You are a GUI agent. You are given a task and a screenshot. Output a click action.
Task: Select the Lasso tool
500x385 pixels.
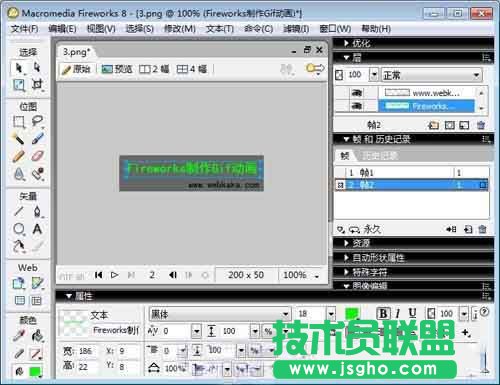tap(37, 122)
